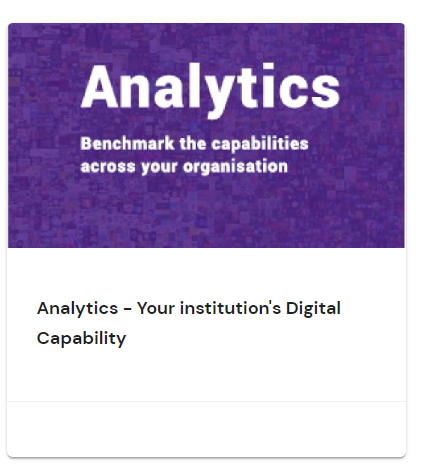Image resolution: width=421 pixels, height=471 pixels.
Task: Open 'Analytics - Your institution's Digital Capability' link
Action: 189,323
